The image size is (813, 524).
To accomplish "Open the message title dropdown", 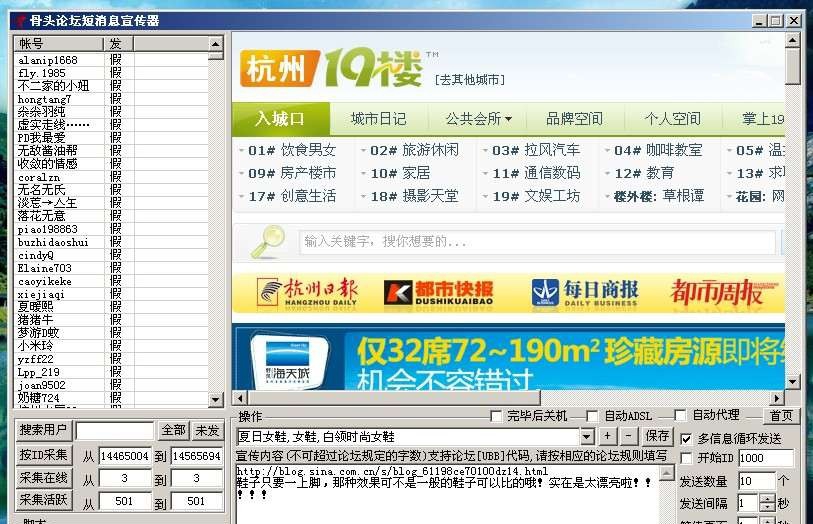I will pos(587,437).
